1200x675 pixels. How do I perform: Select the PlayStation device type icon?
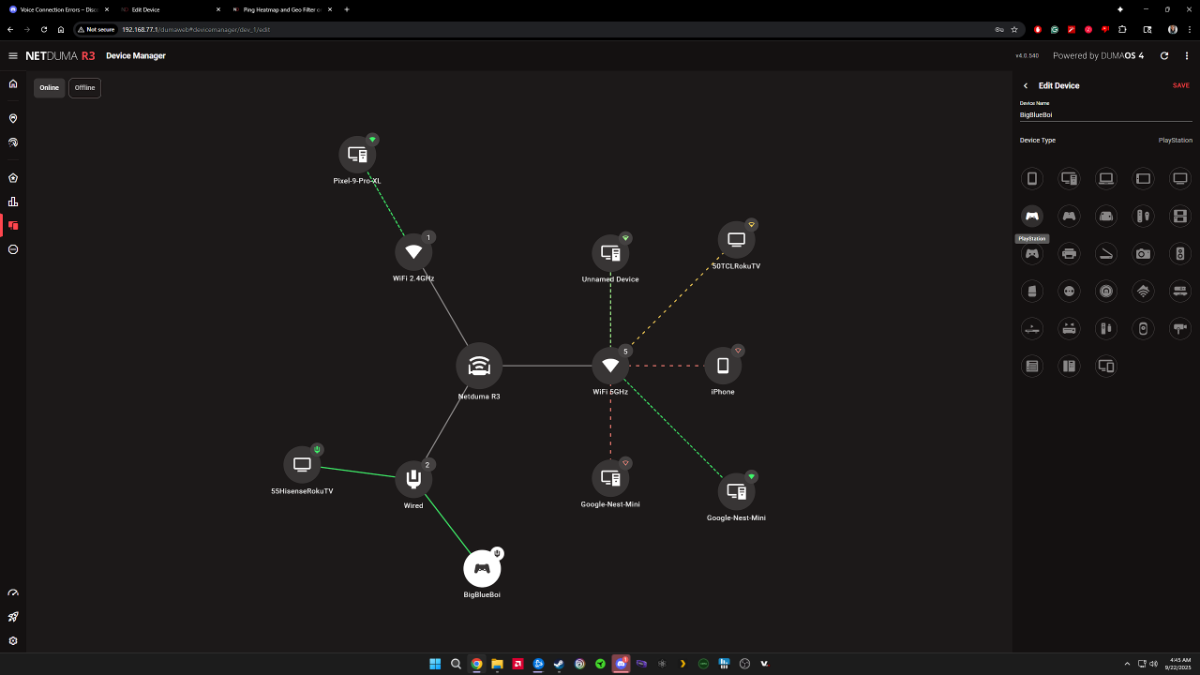pyautogui.click(x=1032, y=216)
